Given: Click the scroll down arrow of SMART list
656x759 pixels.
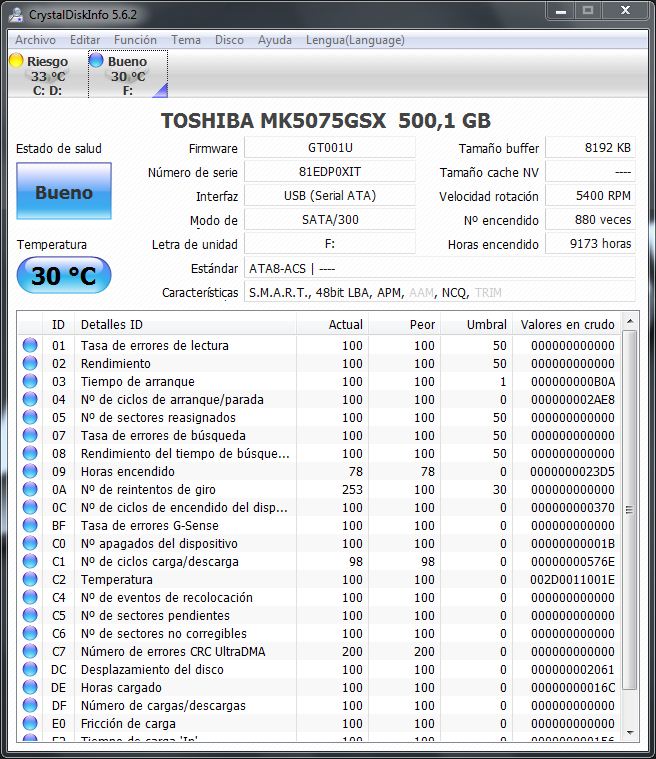Looking at the screenshot, I should [x=629, y=732].
